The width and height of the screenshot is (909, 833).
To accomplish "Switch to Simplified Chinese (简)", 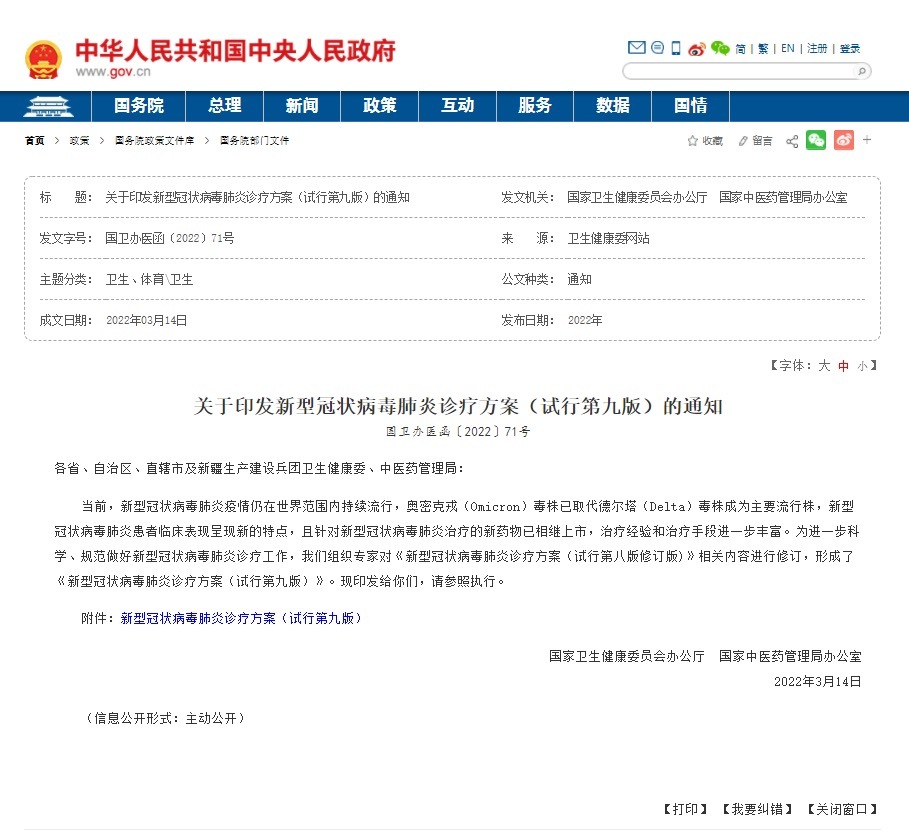I will [x=741, y=48].
